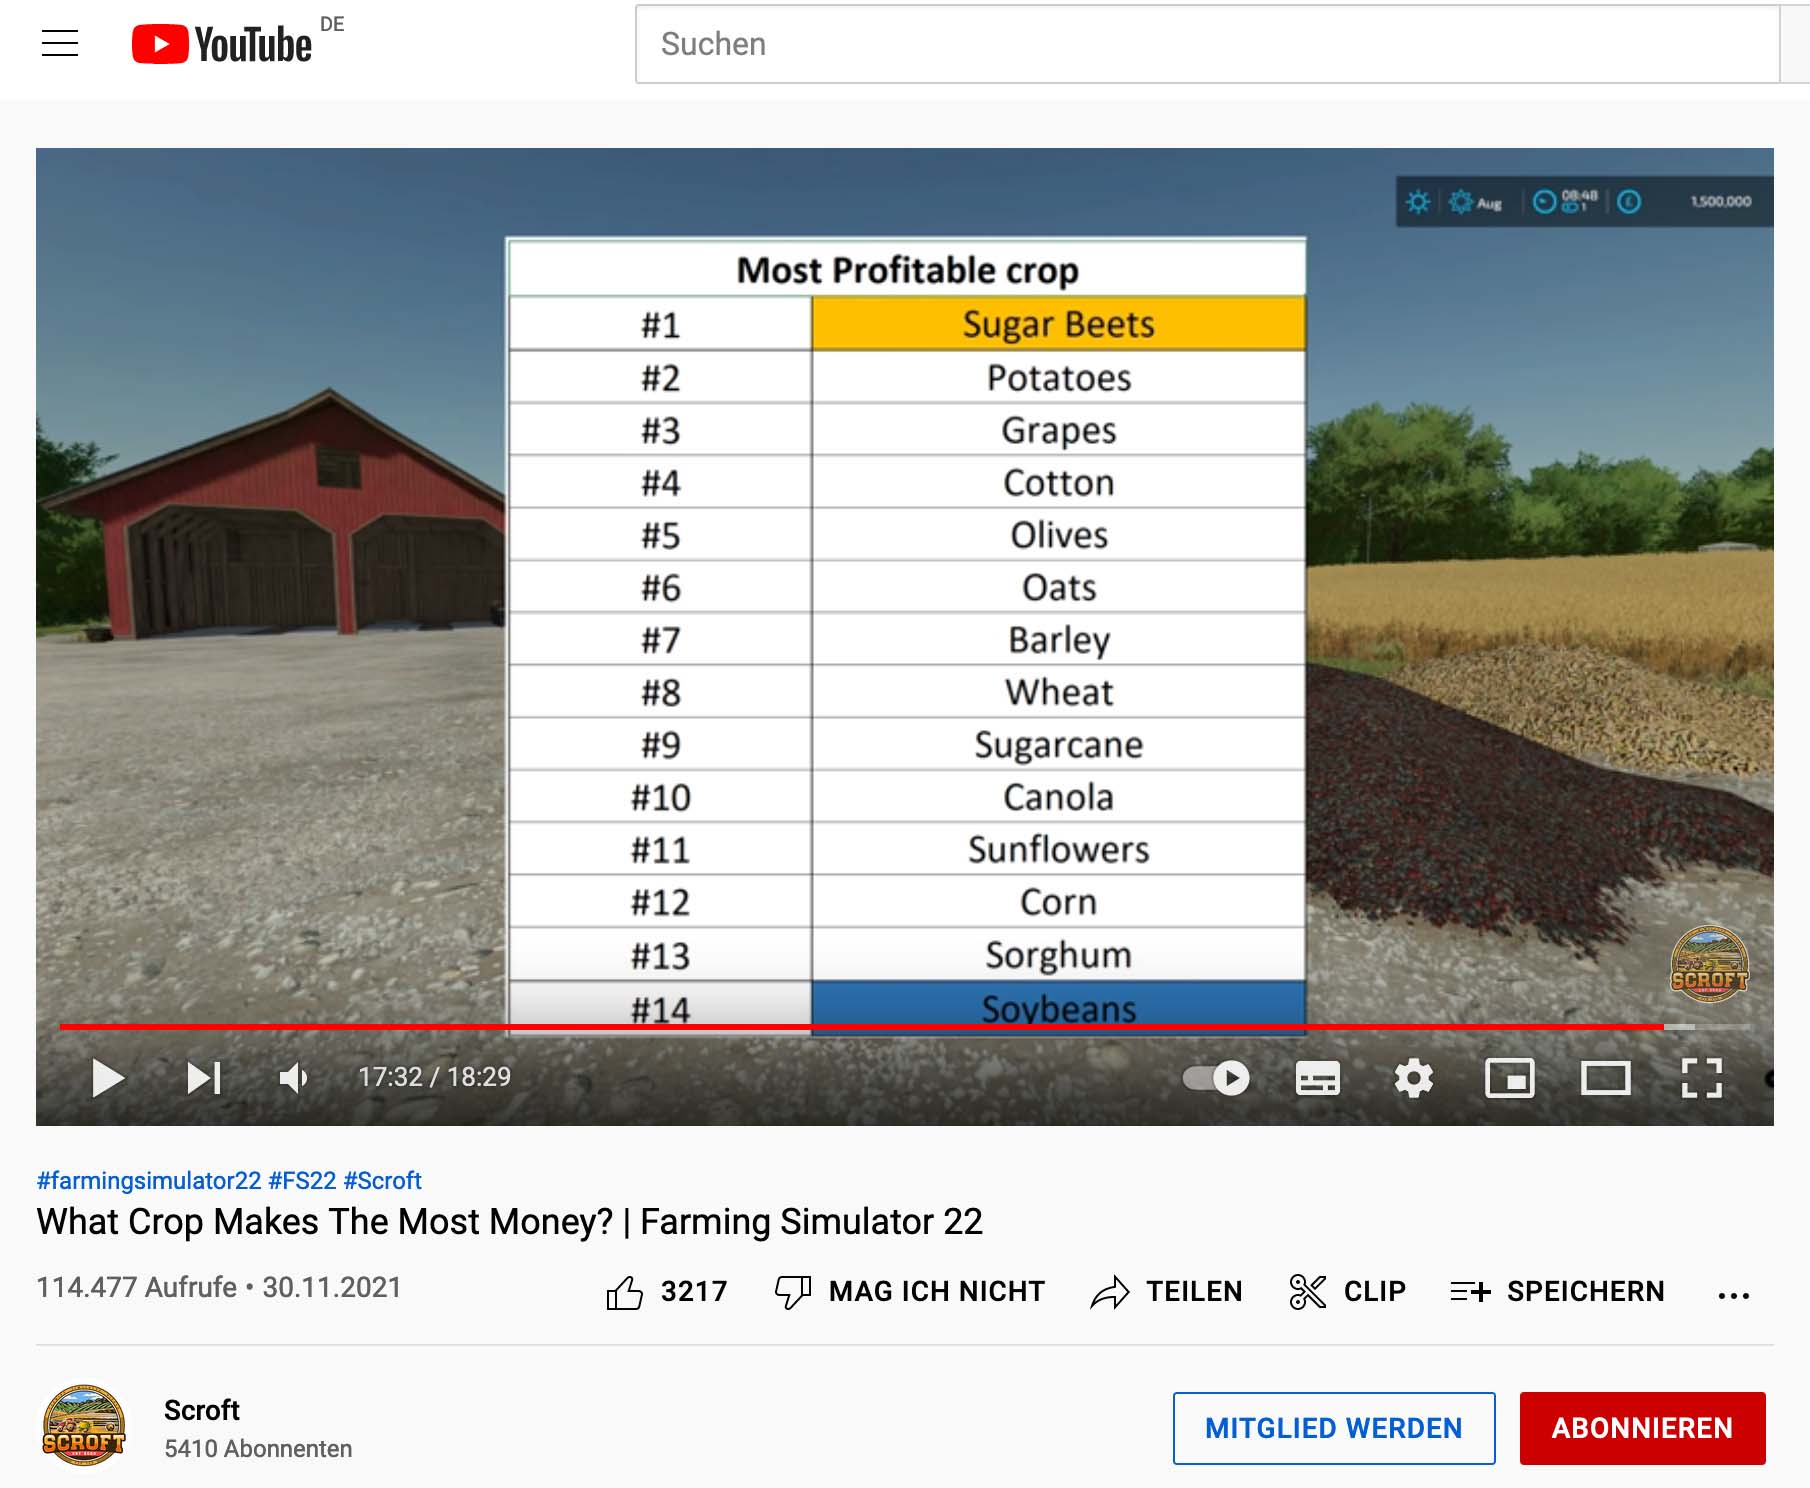Click the Scroft watermark in the video

click(1709, 963)
